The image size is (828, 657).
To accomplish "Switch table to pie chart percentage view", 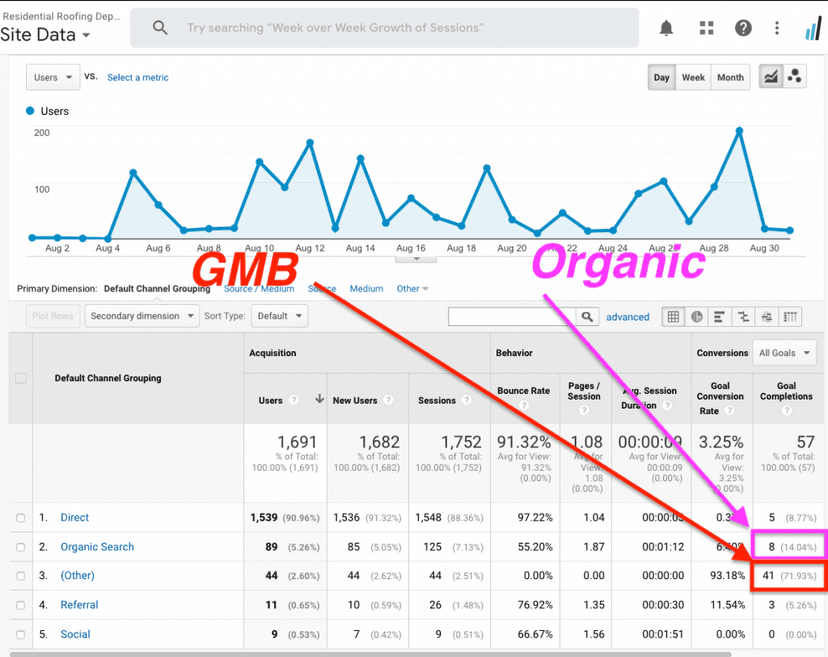I will pos(697,317).
